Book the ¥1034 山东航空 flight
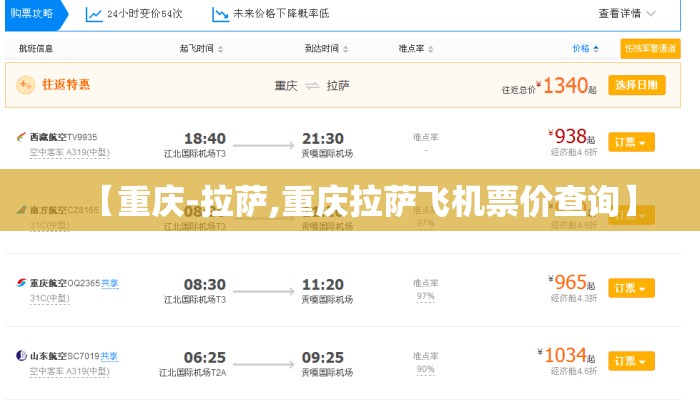Image resolution: width=700 pixels, height=400 pixels. (x=631, y=361)
